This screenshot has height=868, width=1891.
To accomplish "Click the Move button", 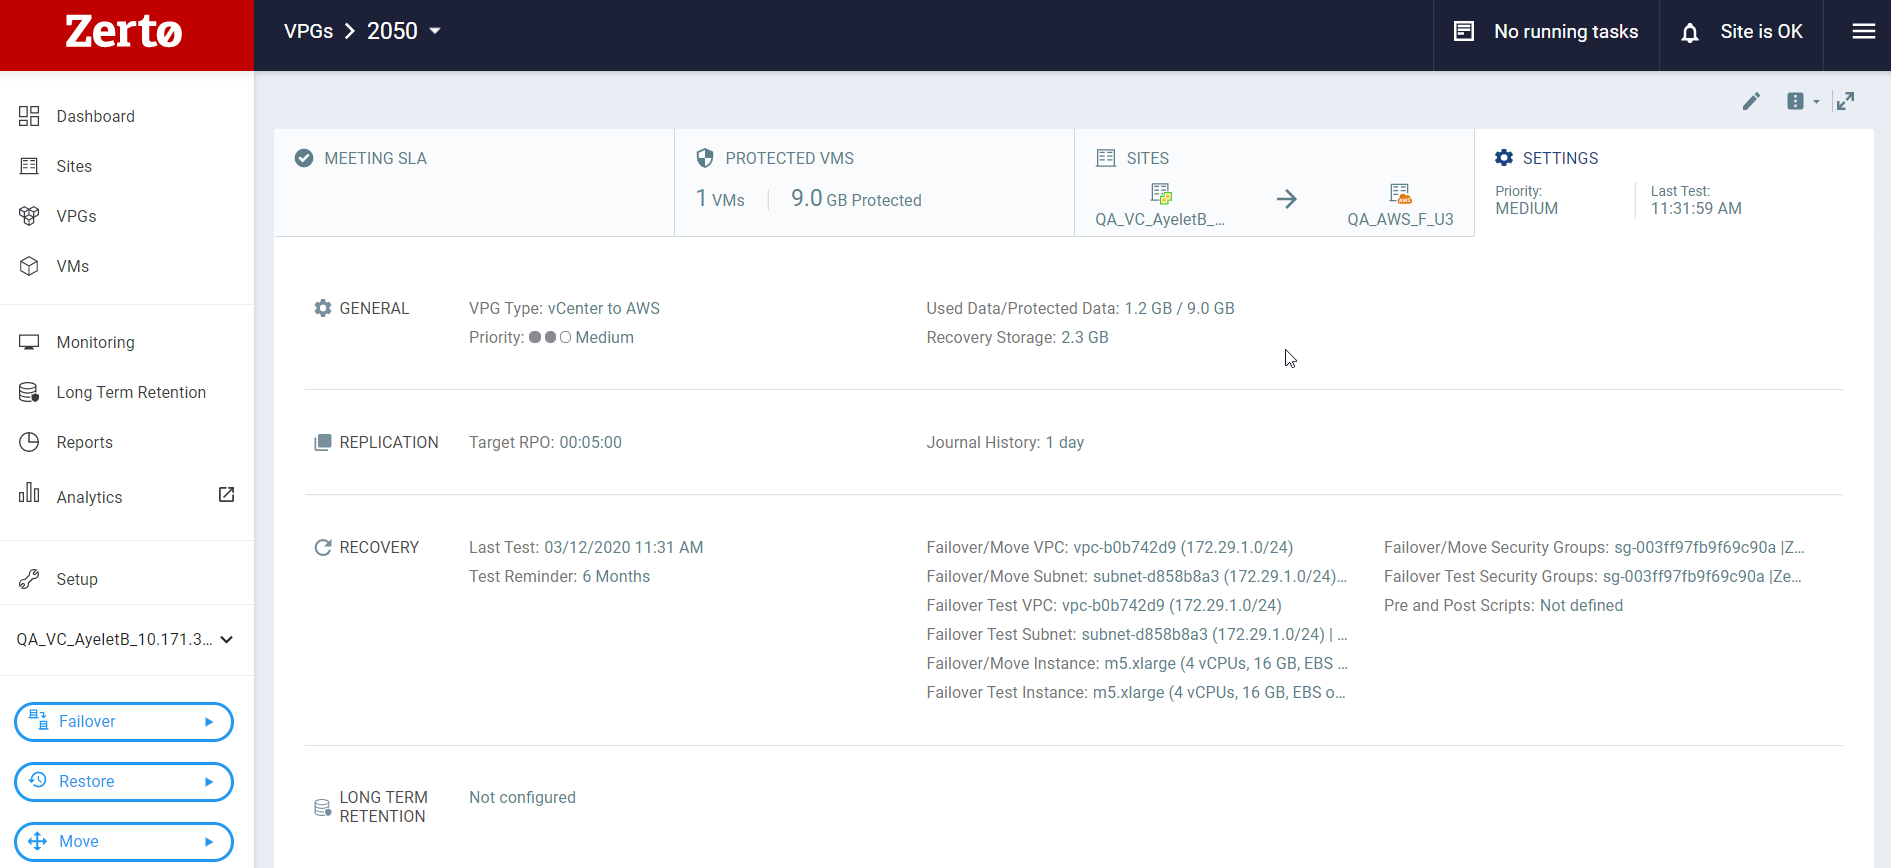I will point(124,842).
